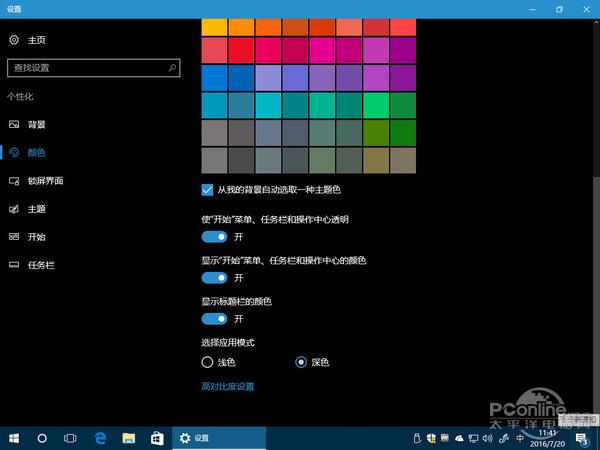Screen dimensions: 600x450
Task: Pick the default blue swatch in third row
Action: pyautogui.click(x=214, y=78)
